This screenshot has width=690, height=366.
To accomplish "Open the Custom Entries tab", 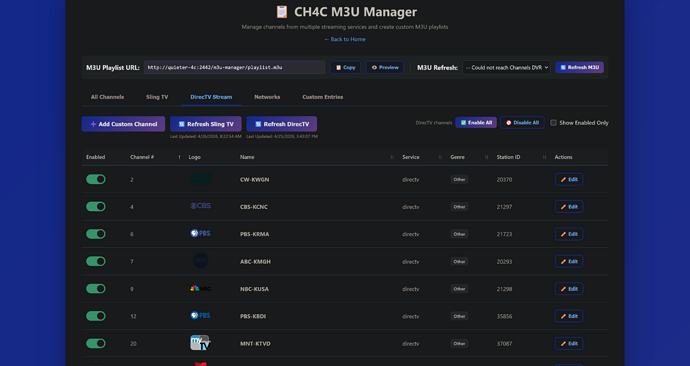I will click(x=323, y=97).
